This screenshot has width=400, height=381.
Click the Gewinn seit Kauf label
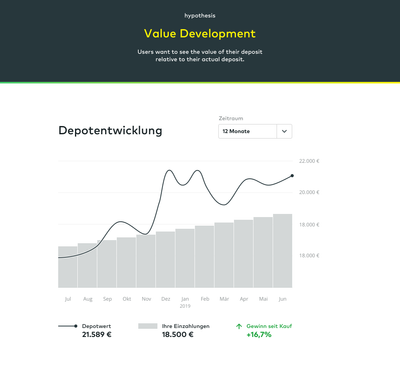(269, 326)
